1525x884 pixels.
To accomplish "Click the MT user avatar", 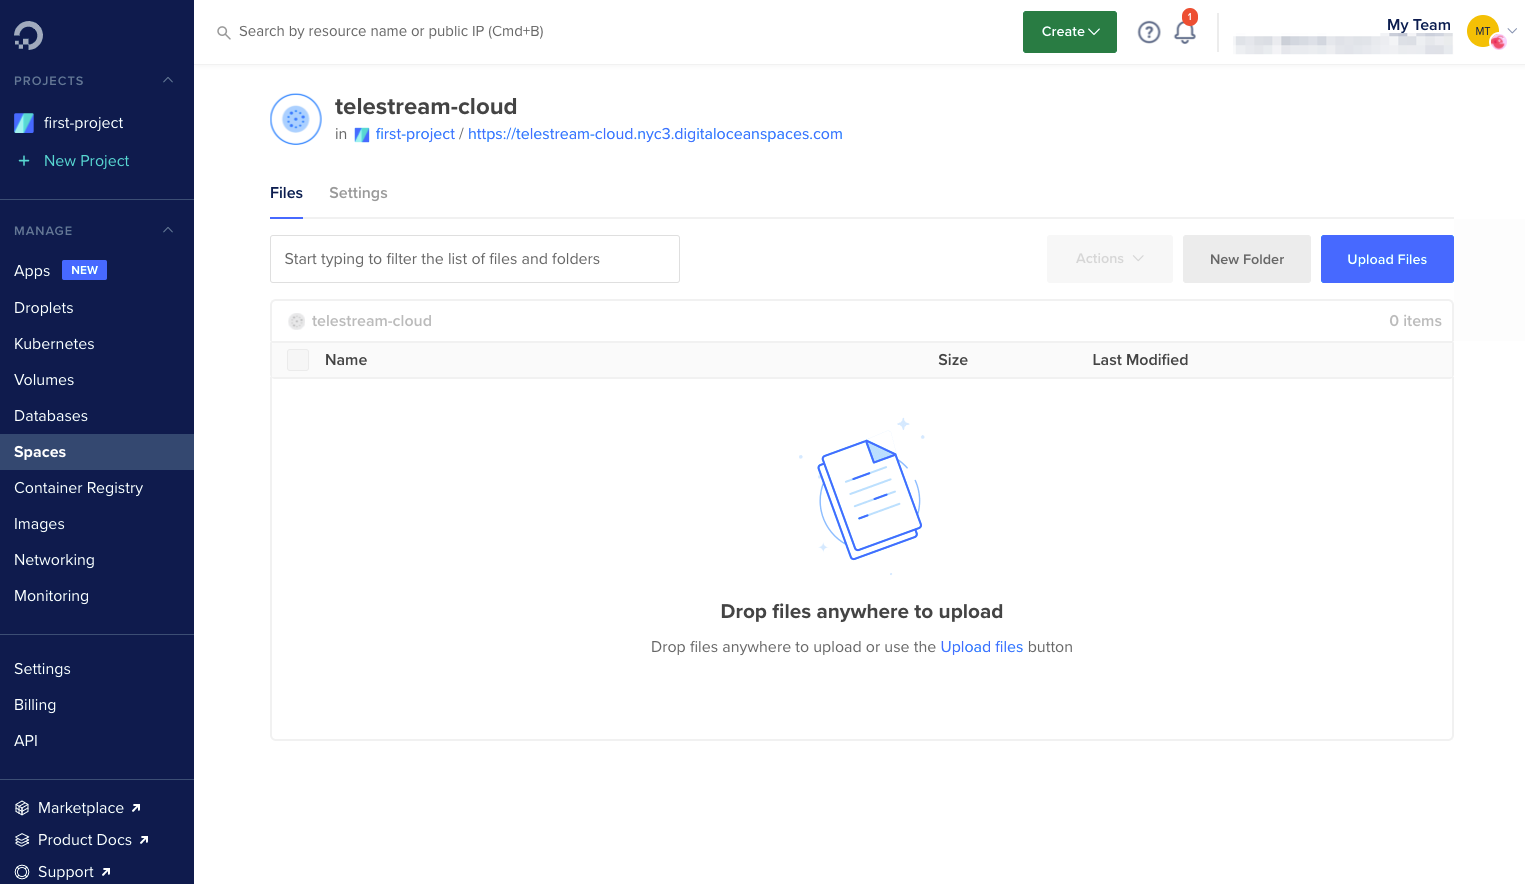I will pos(1483,31).
